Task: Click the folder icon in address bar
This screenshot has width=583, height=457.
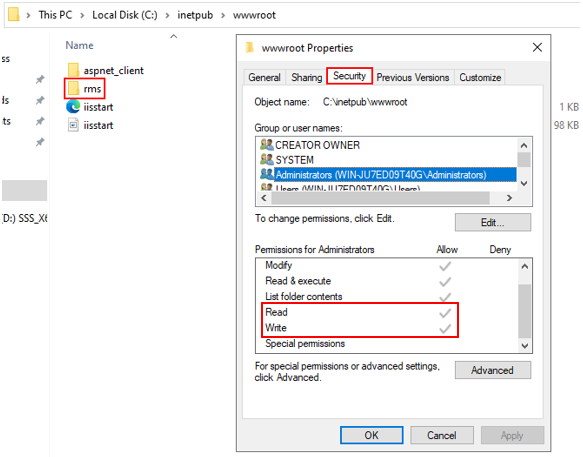Action: pos(13,15)
